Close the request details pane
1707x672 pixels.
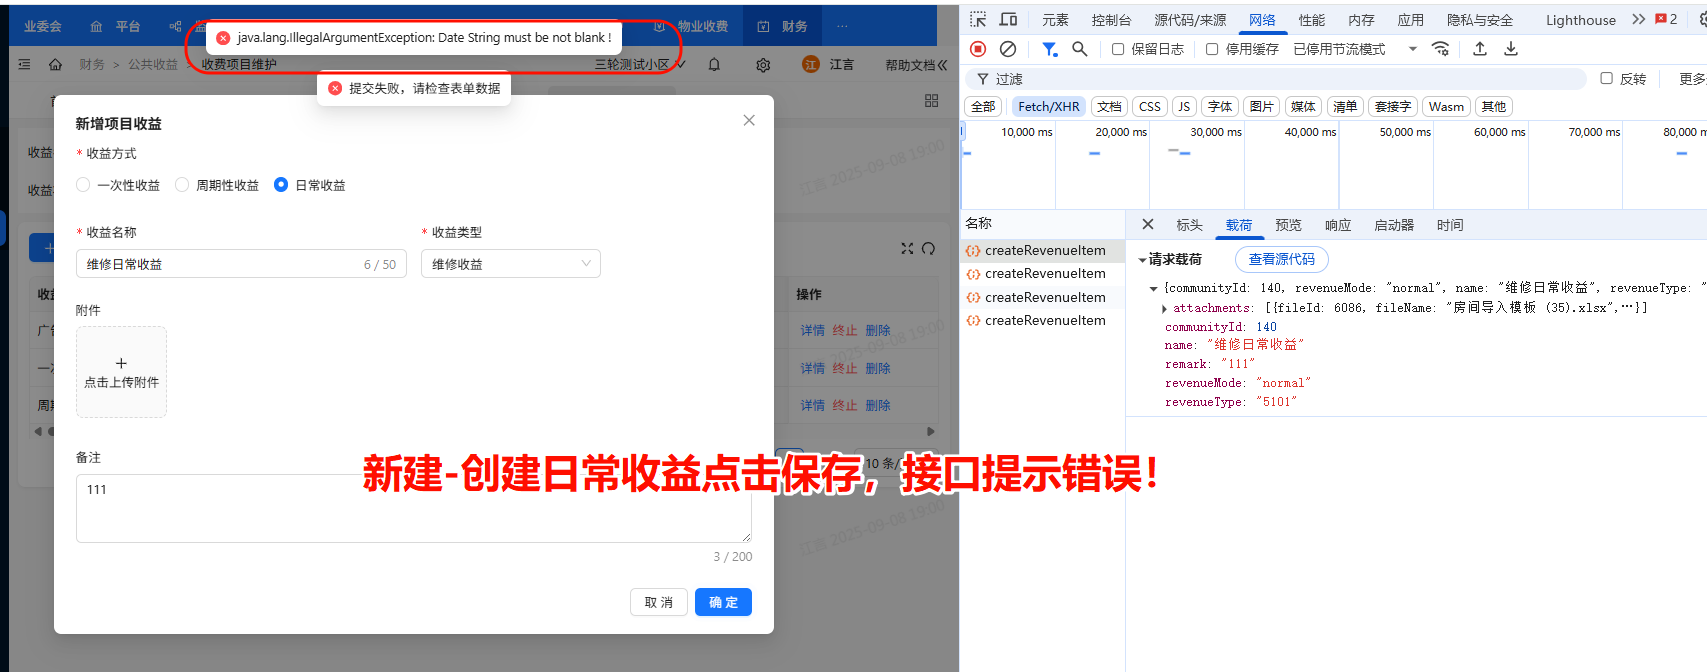(1148, 225)
